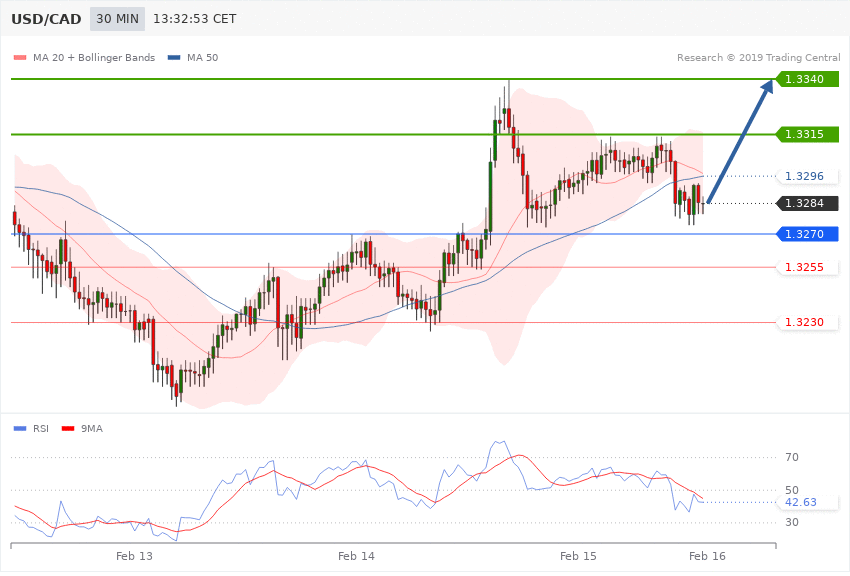The height and width of the screenshot is (576, 850).
Task: Select the 1.3315 resistance price tag
Action: pos(807,134)
